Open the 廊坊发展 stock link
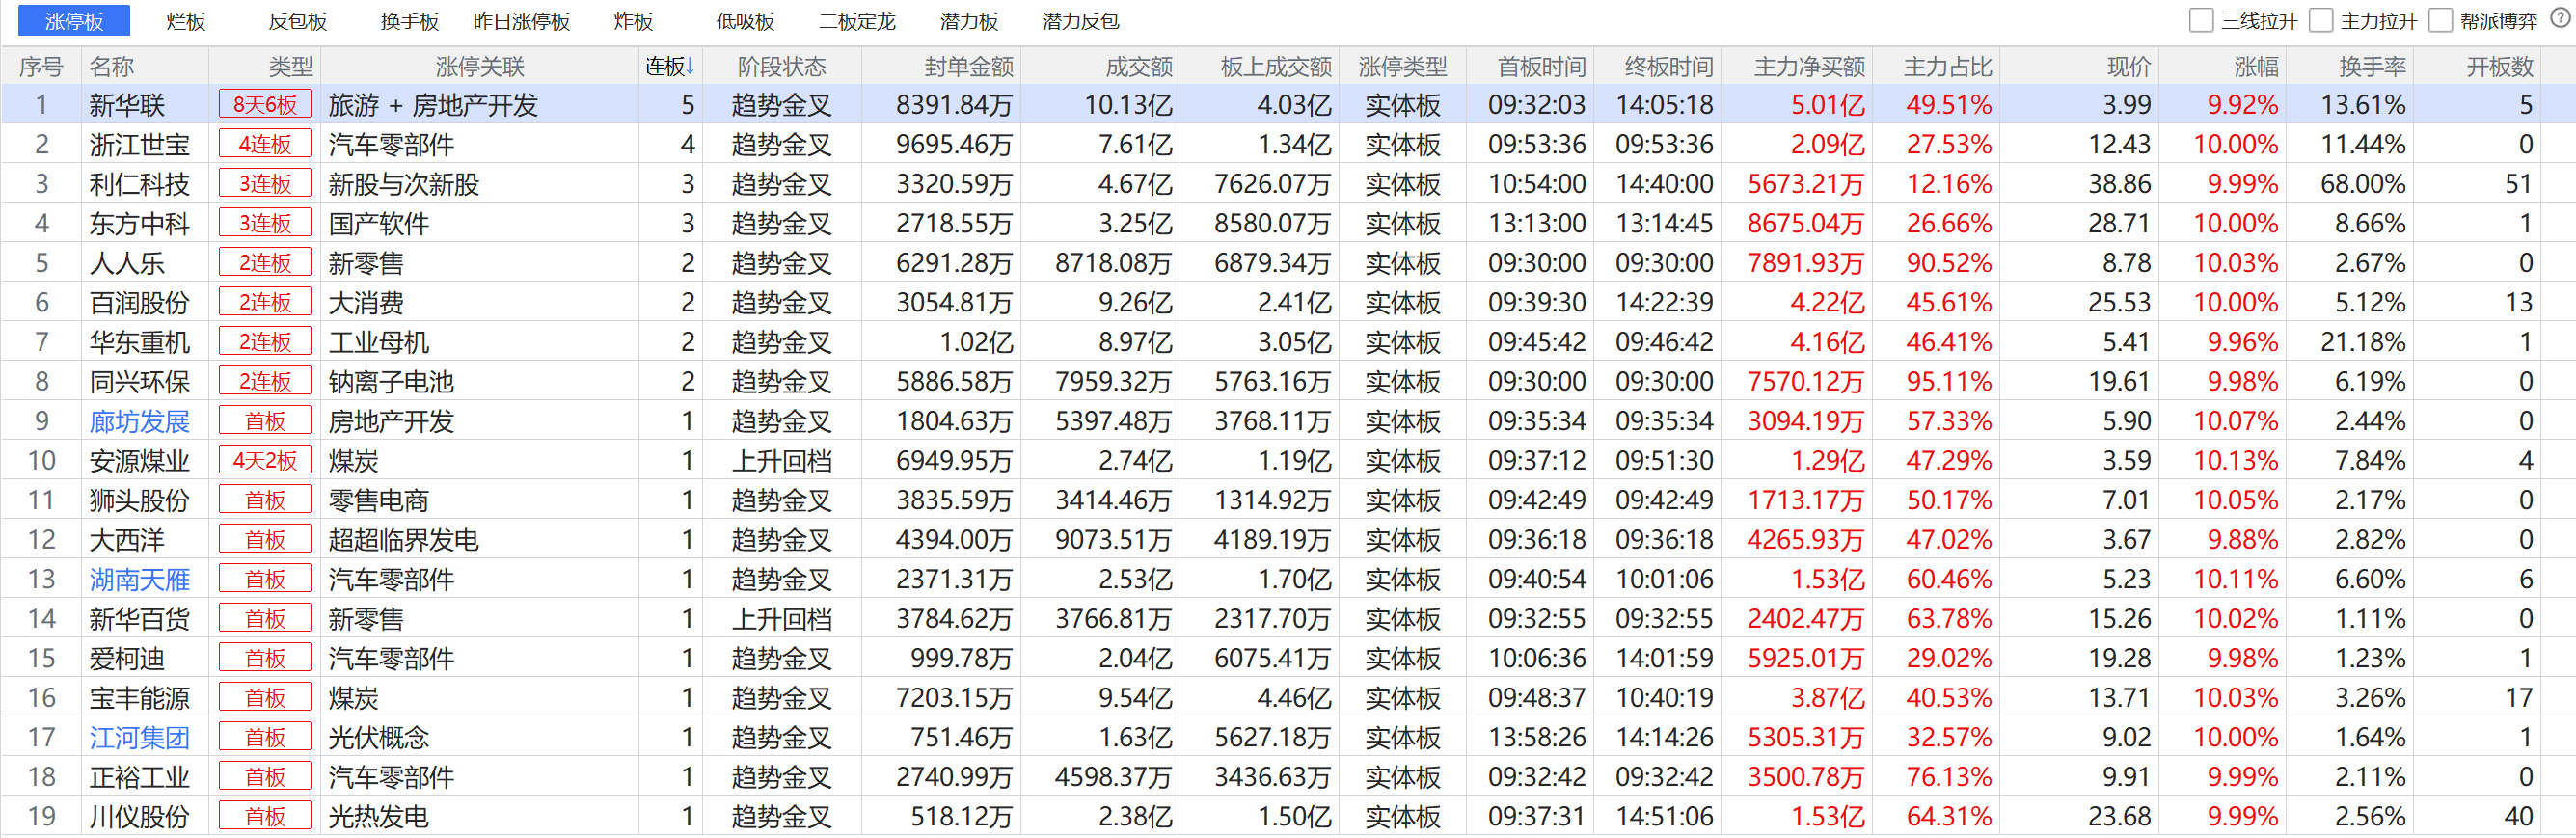The image size is (2576, 838). [139, 421]
